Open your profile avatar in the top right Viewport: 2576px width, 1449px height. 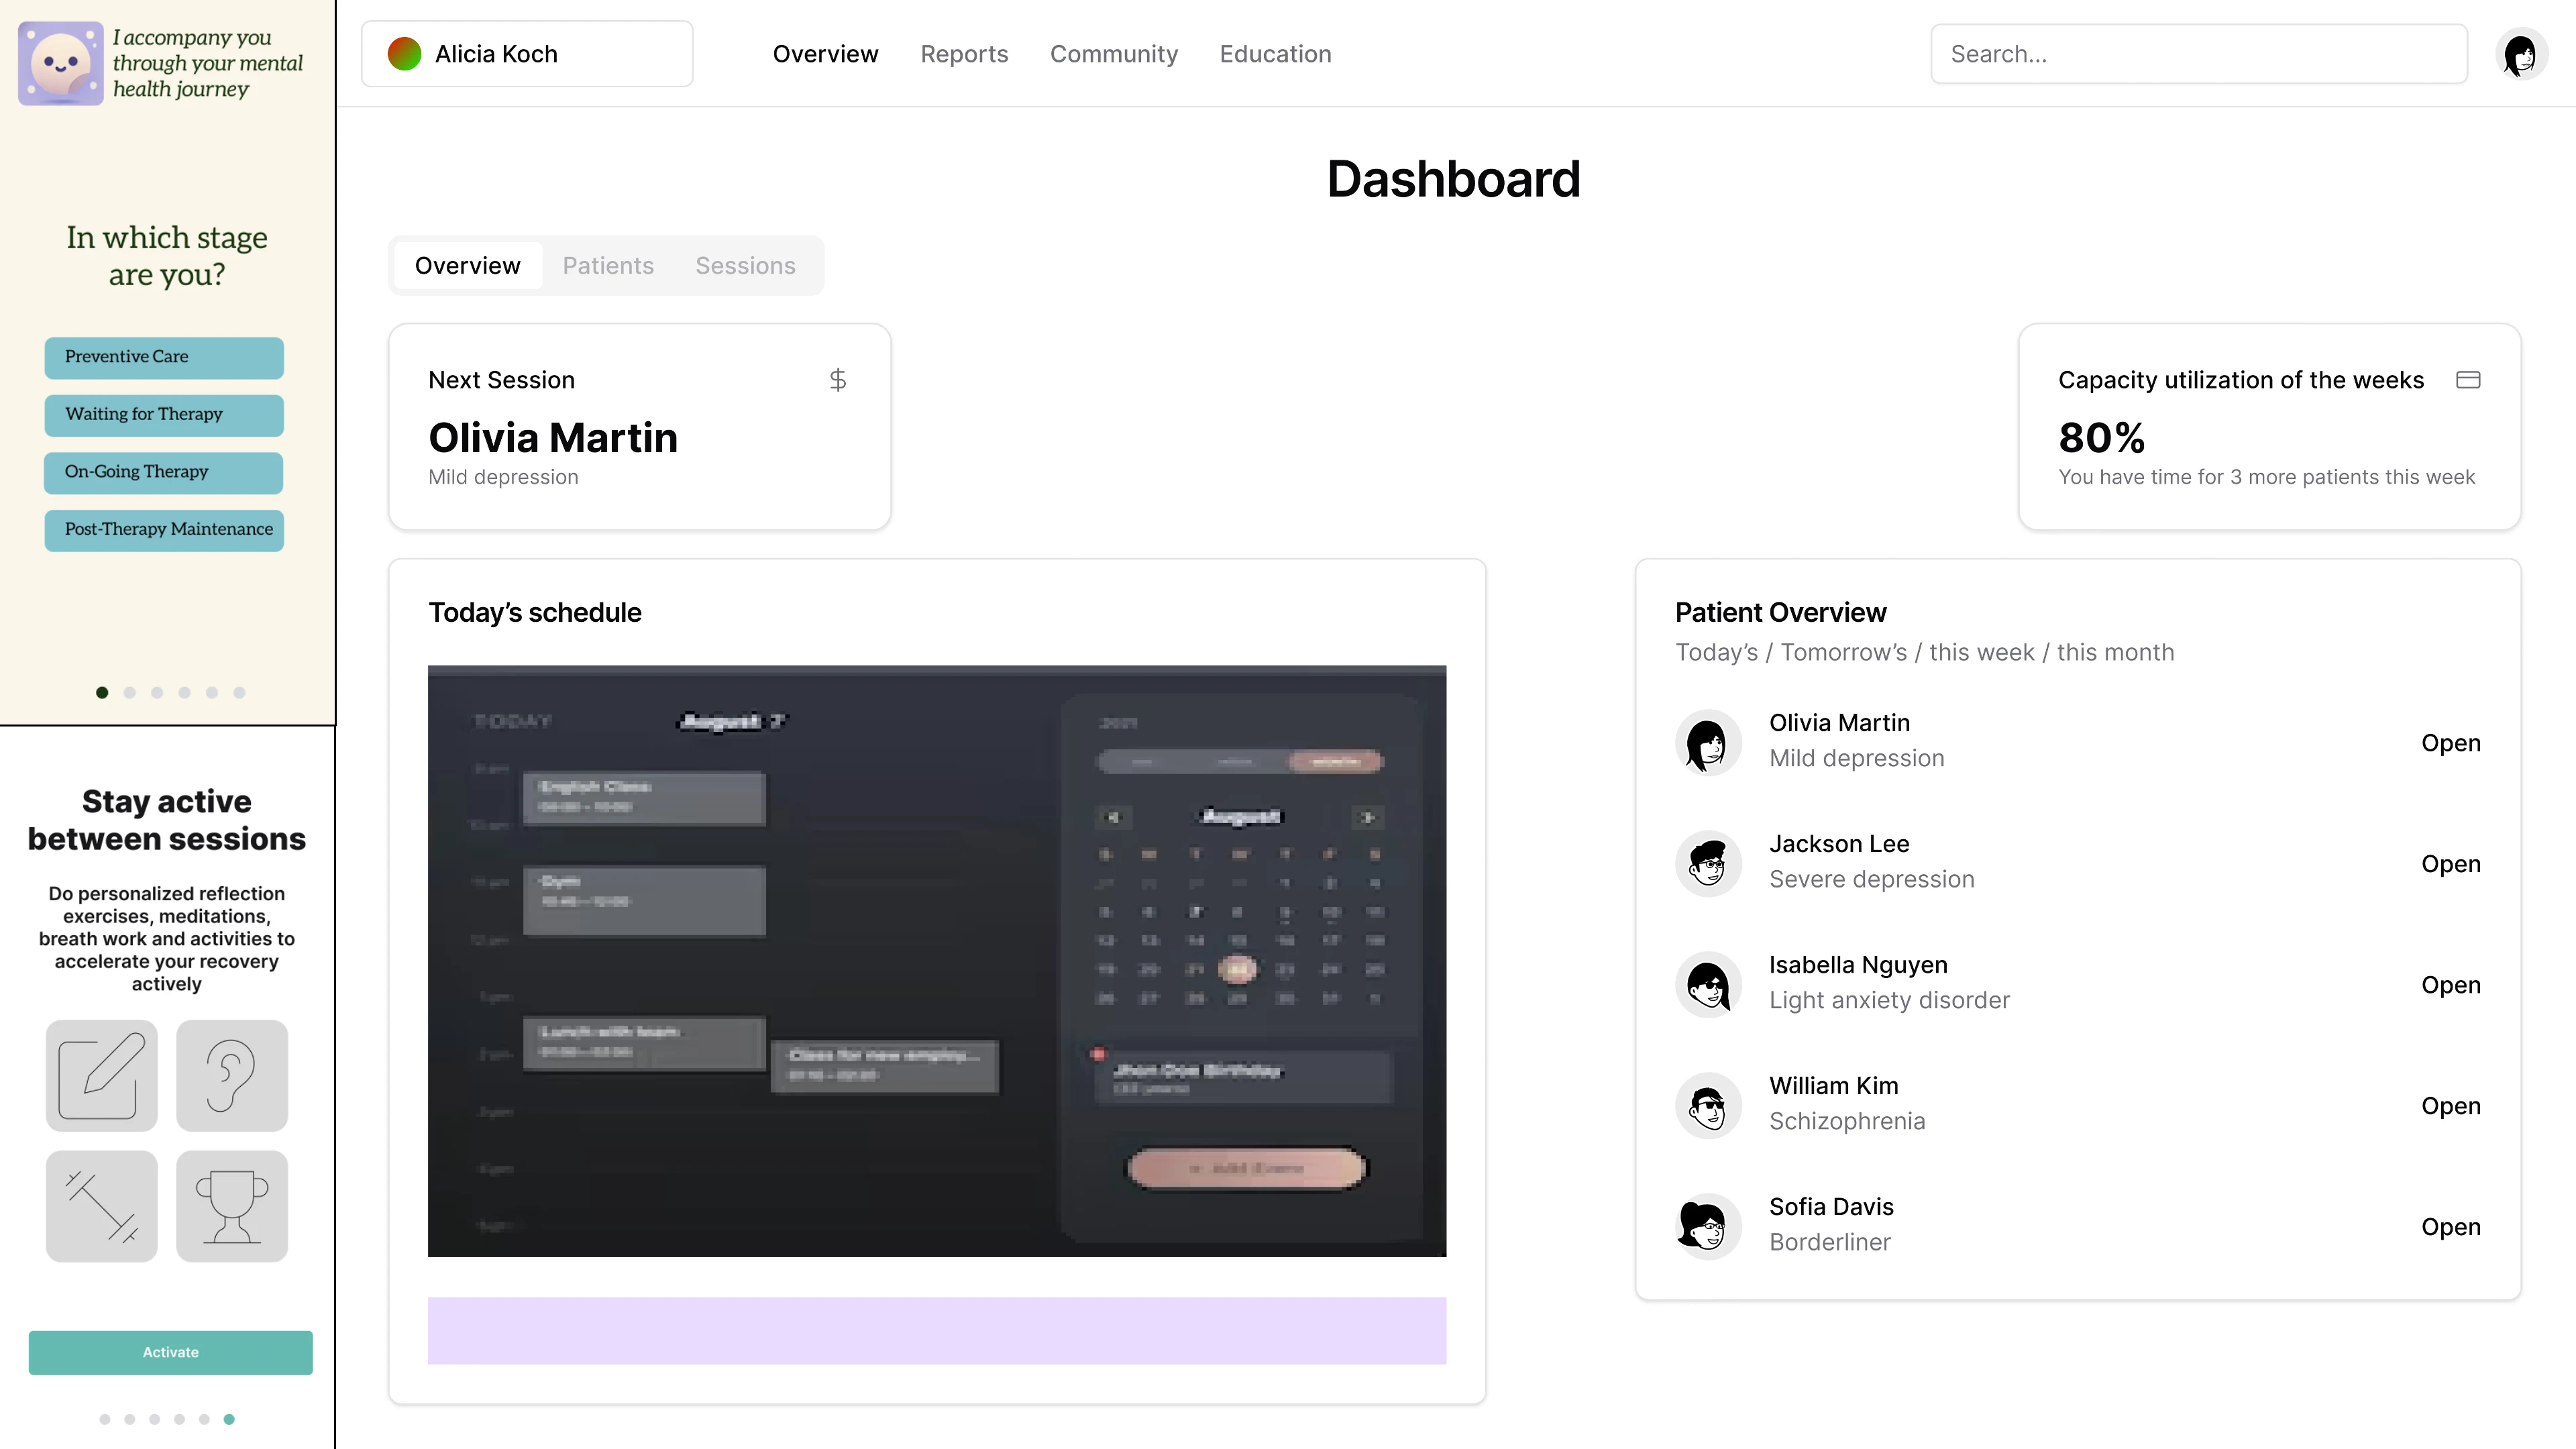click(x=2522, y=54)
